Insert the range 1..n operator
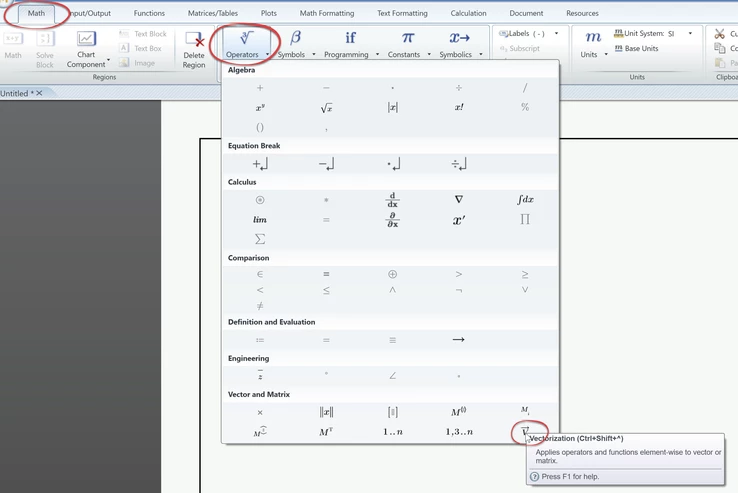 [393, 432]
